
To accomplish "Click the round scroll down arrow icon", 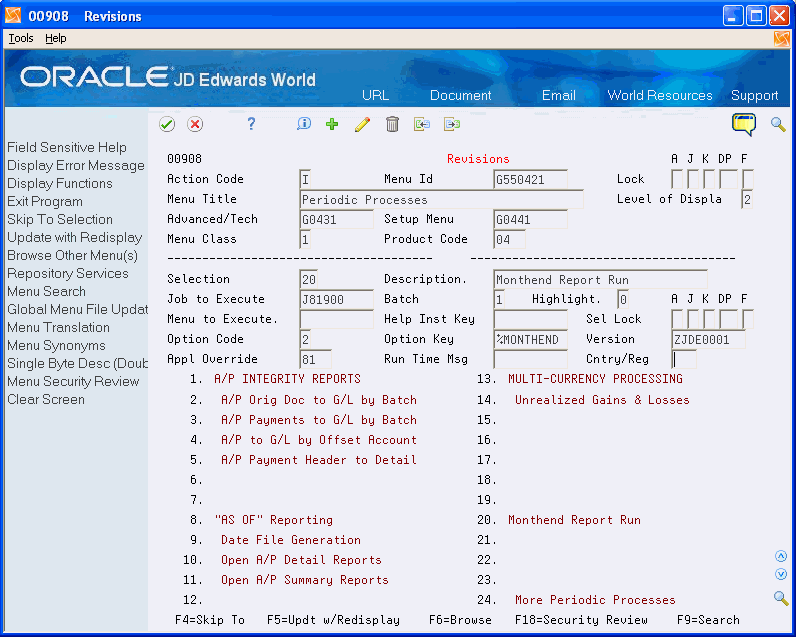I will 781,574.
